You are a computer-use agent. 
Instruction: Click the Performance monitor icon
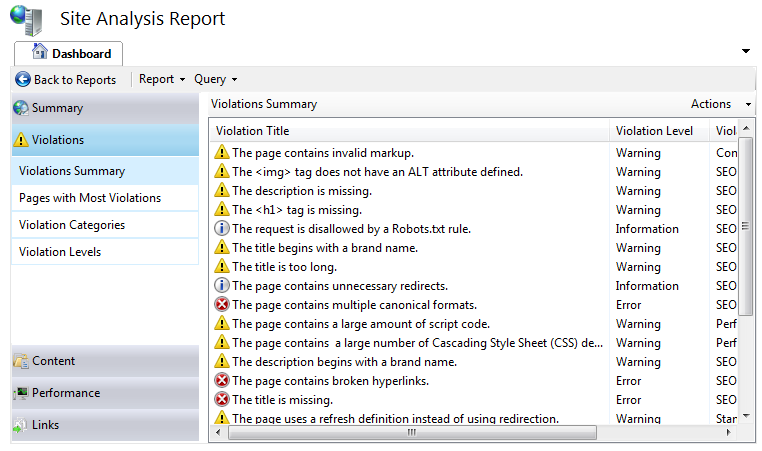pyautogui.click(x=21, y=393)
